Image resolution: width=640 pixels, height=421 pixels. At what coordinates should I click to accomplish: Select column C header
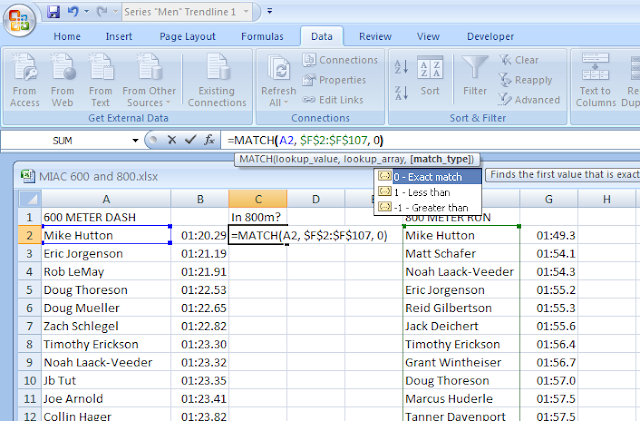(x=258, y=199)
